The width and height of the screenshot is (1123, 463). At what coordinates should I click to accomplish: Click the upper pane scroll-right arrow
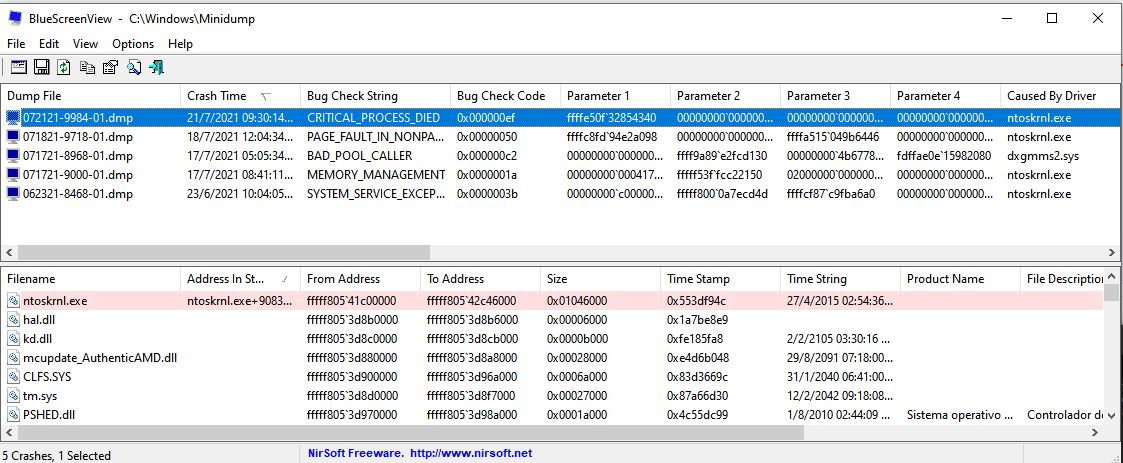coord(1112,252)
